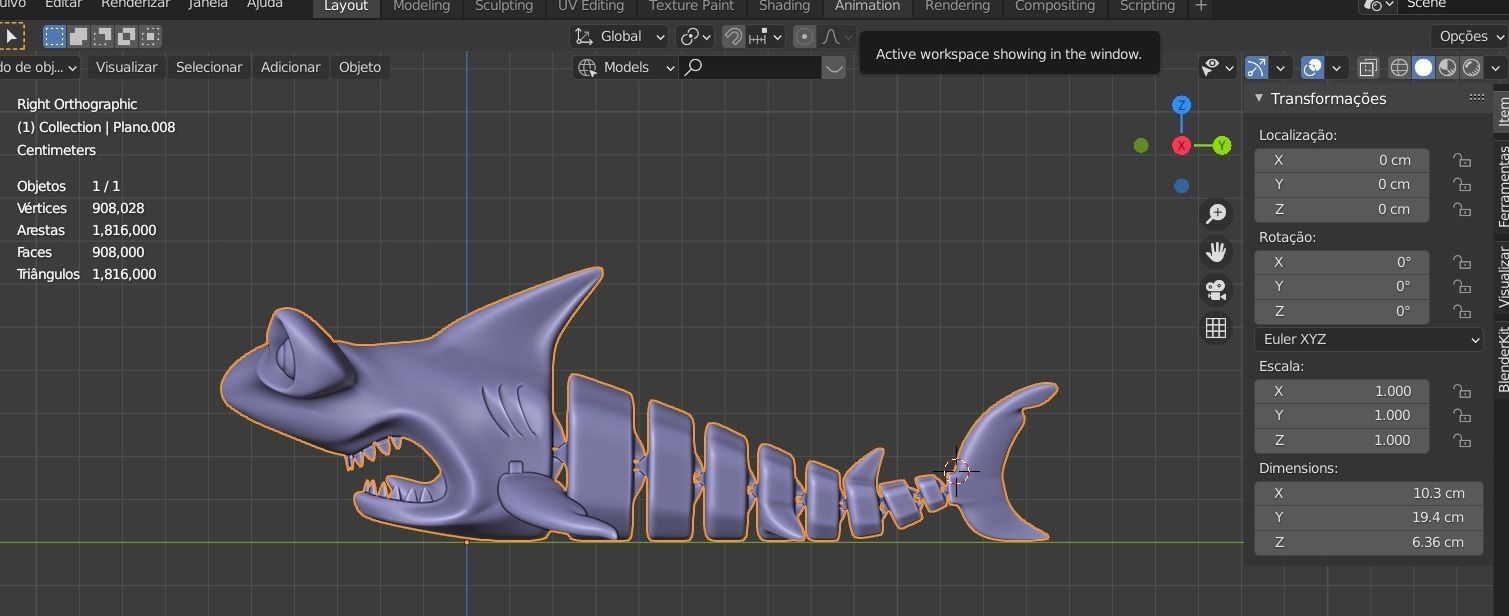Lock the Rotation Y value
Image resolution: width=1509 pixels, height=616 pixels.
pyautogui.click(x=1462, y=286)
